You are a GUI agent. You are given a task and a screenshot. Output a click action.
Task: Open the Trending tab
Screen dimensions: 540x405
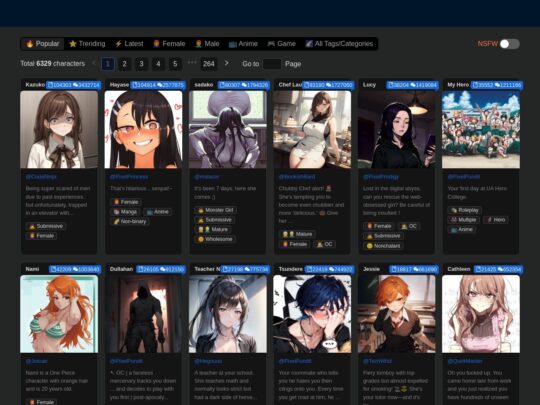click(87, 44)
